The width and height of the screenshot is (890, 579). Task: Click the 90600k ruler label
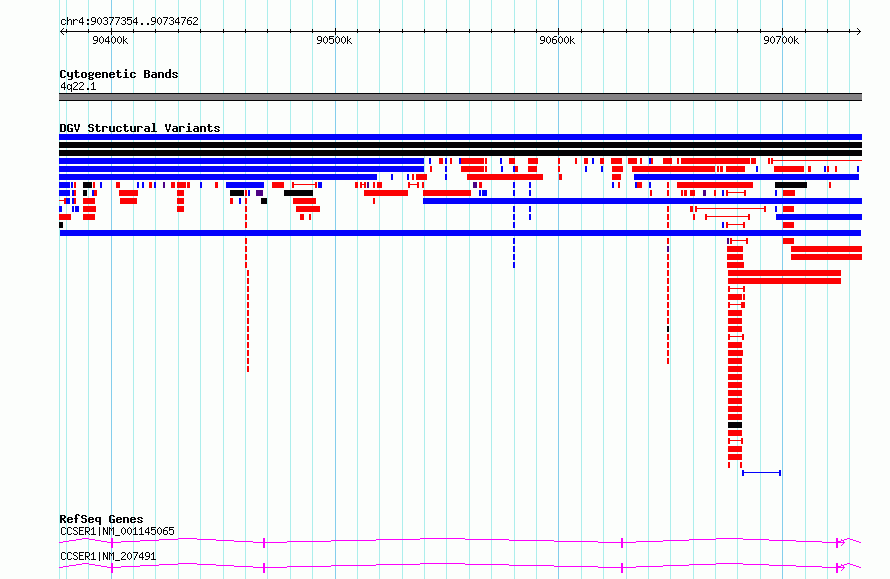[x=557, y=40]
